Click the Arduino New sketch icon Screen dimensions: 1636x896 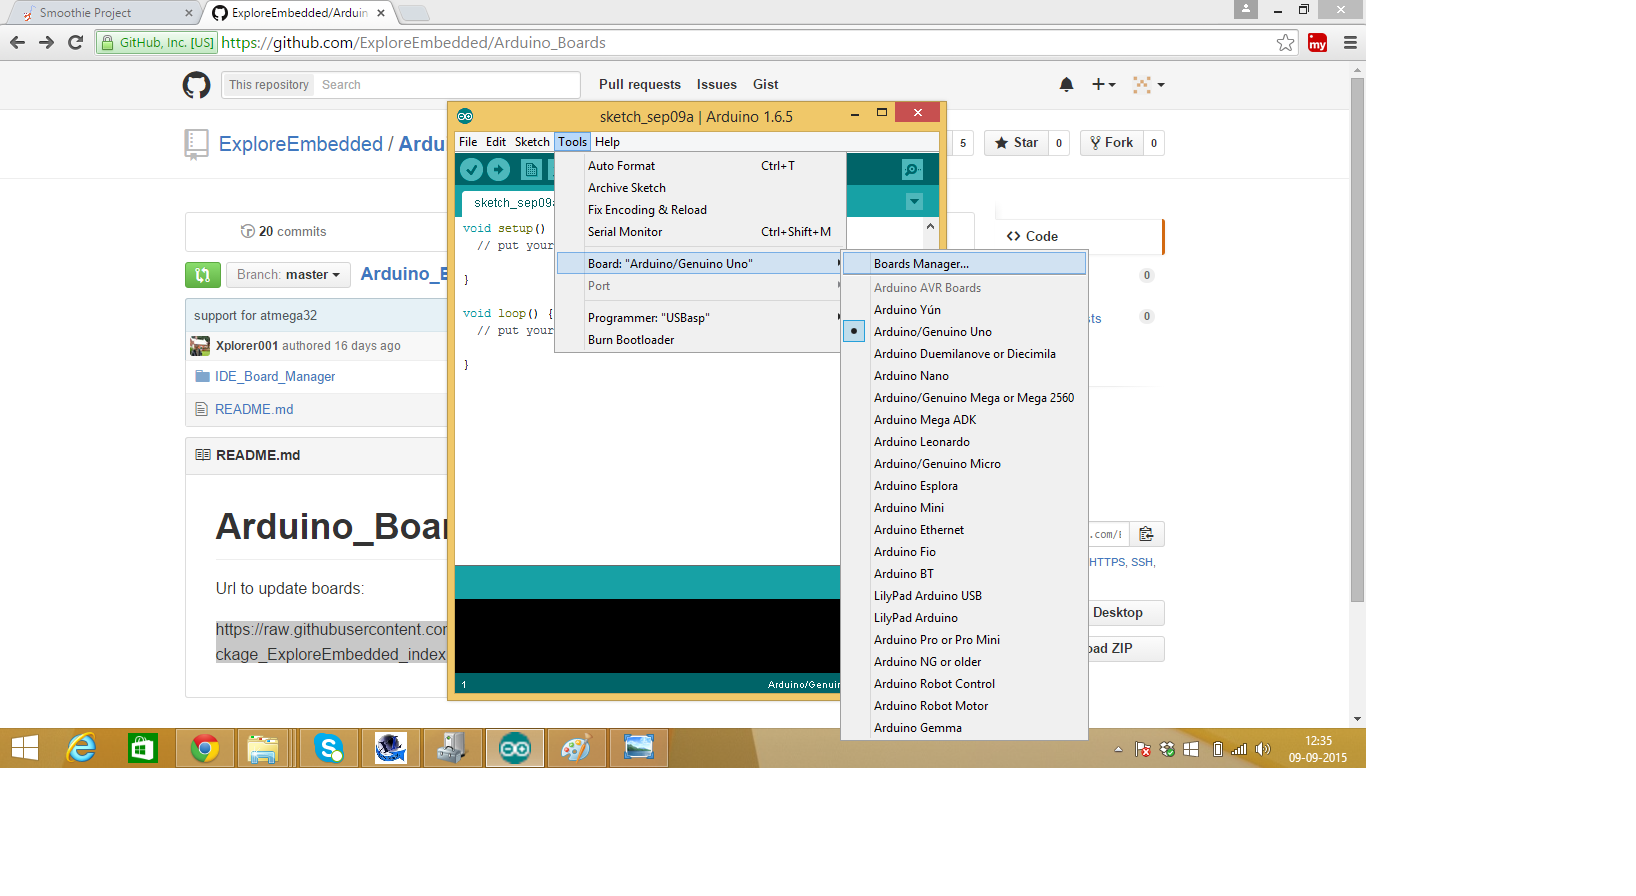tap(532, 170)
